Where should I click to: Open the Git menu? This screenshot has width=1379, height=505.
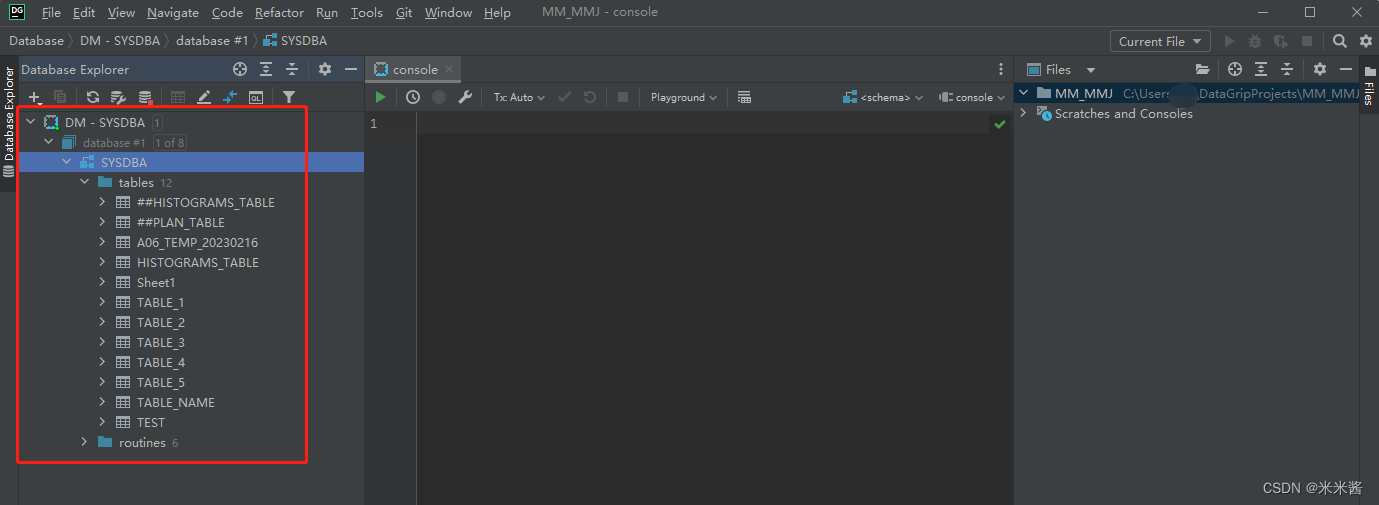(404, 12)
